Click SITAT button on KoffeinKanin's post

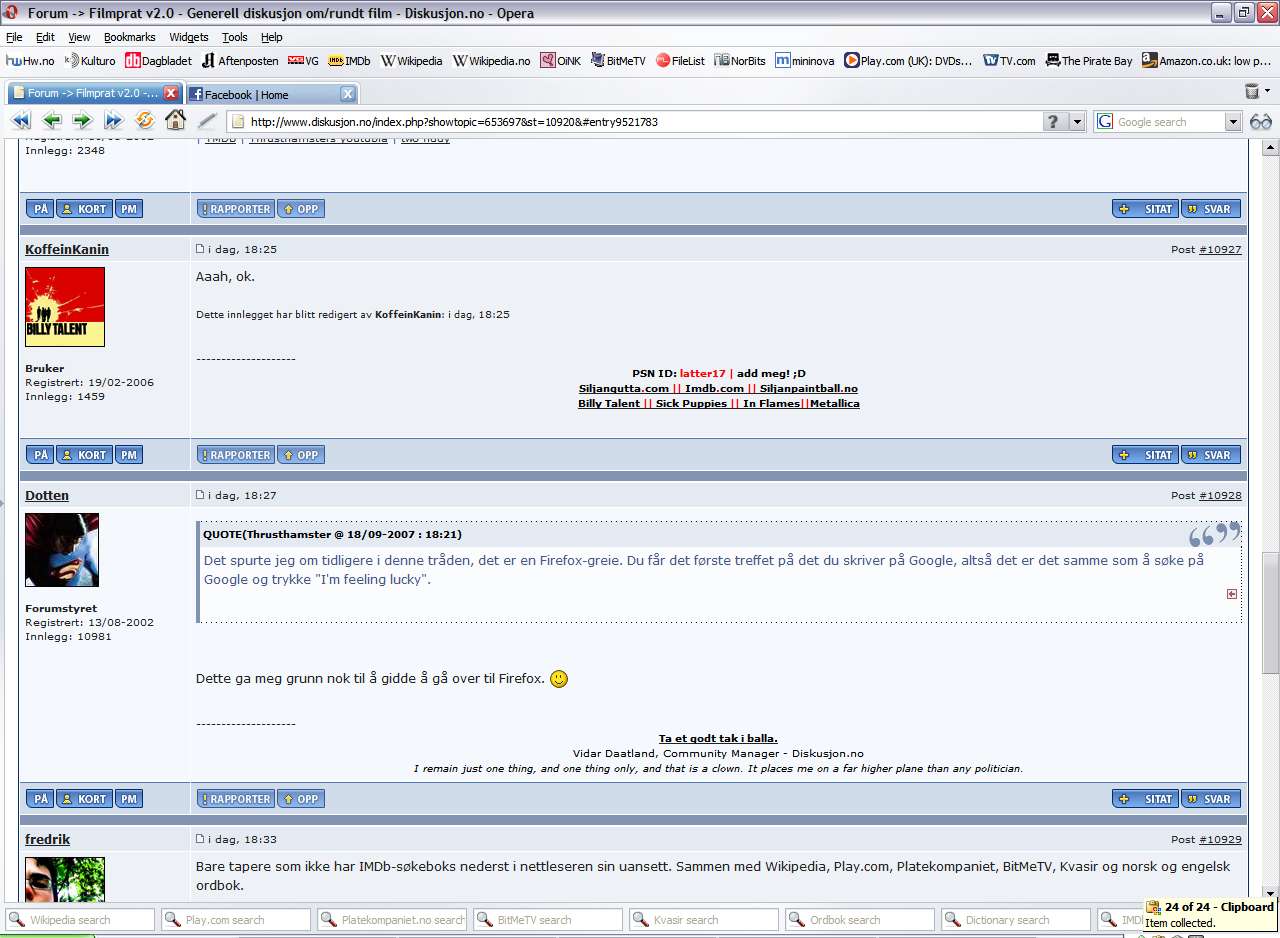coord(1145,455)
